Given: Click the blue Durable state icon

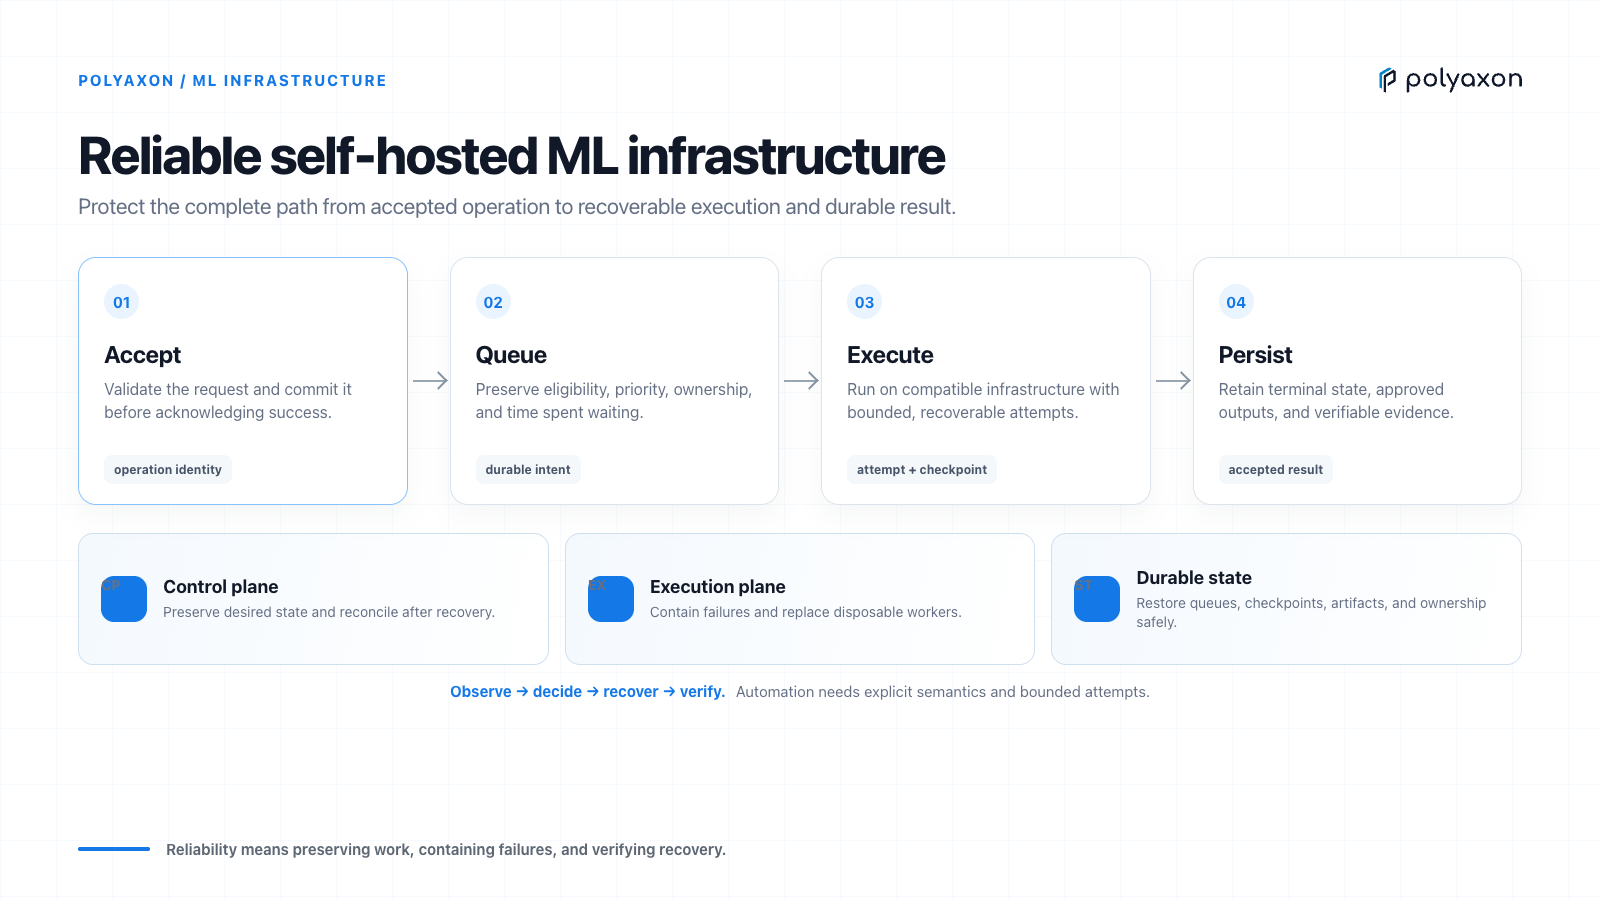Looking at the screenshot, I should click(1097, 599).
